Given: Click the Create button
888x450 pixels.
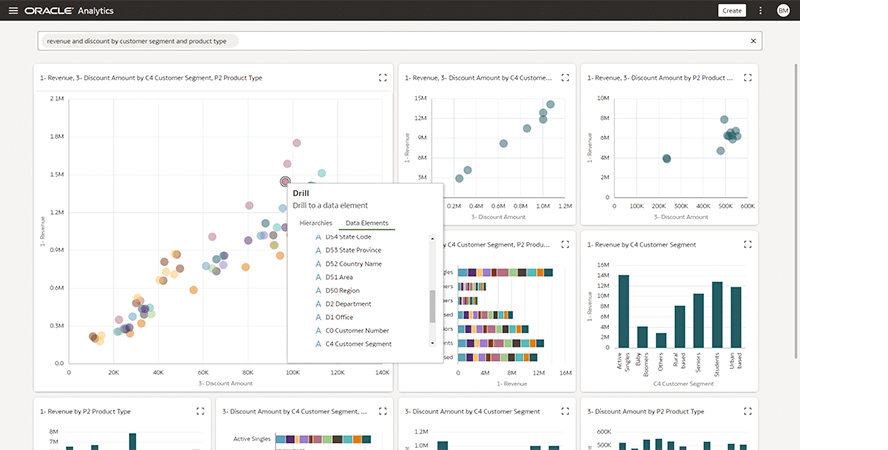Looking at the screenshot, I should pyautogui.click(x=732, y=10).
